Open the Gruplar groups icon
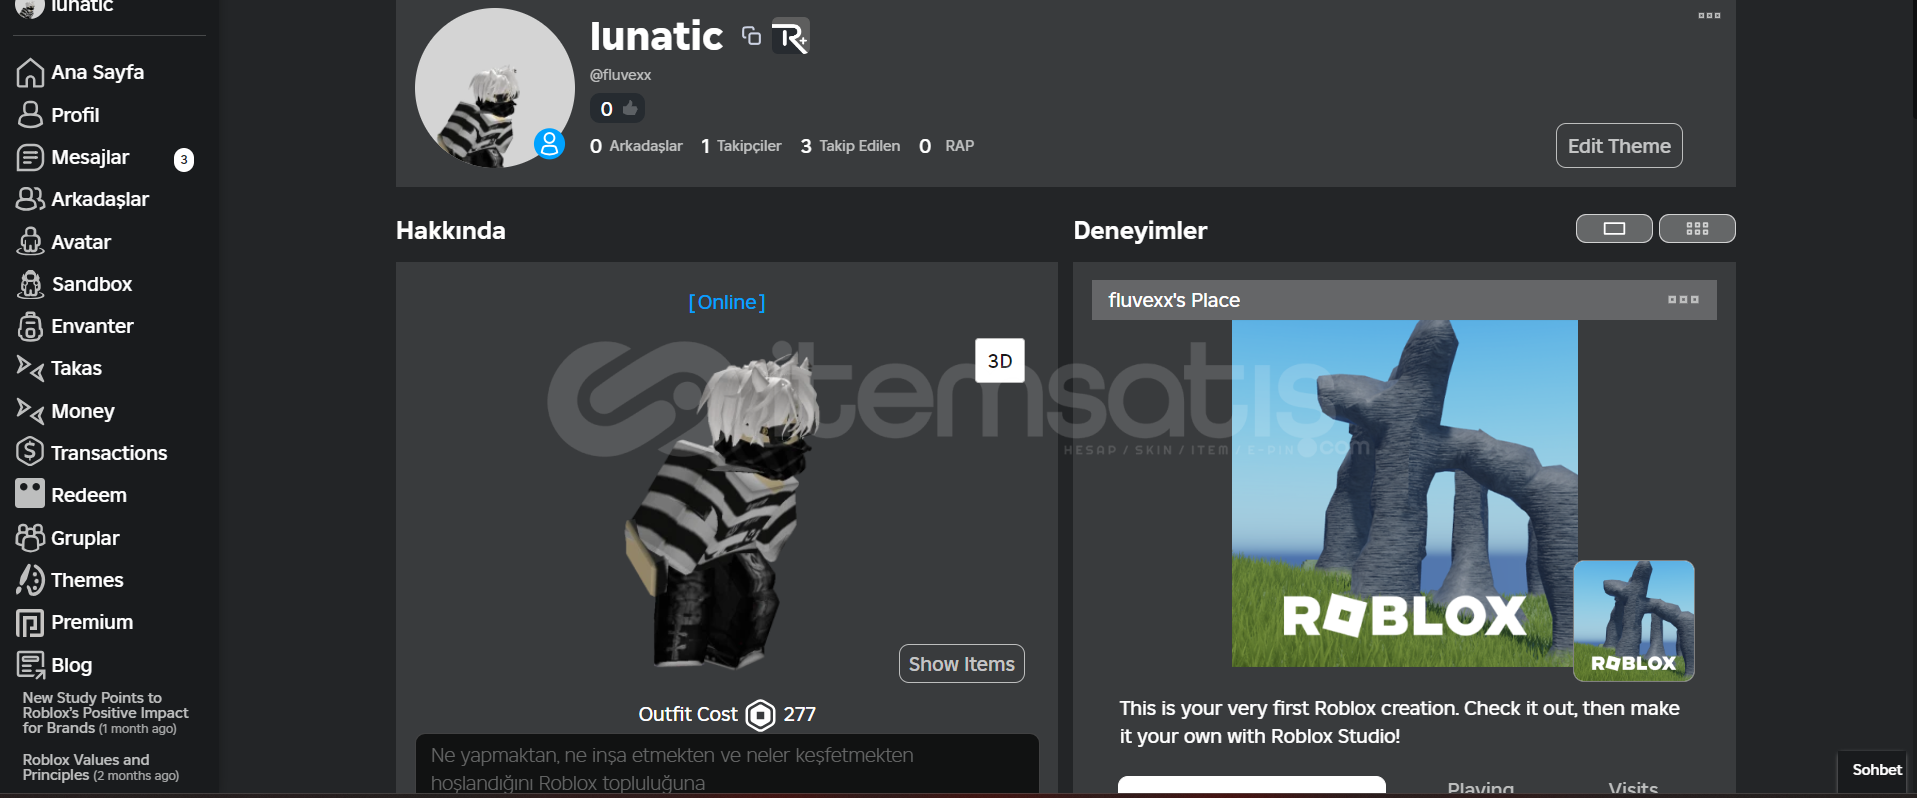This screenshot has height=798, width=1917. (x=30, y=537)
